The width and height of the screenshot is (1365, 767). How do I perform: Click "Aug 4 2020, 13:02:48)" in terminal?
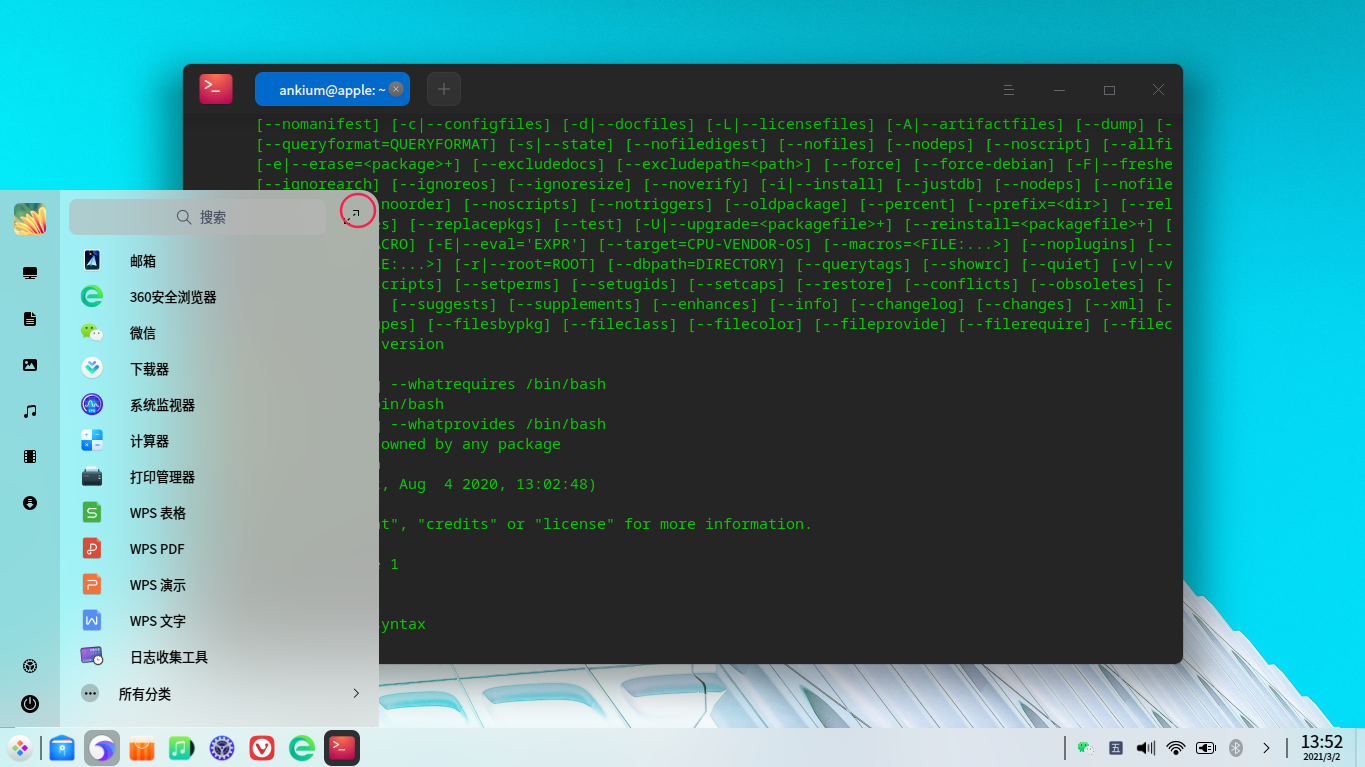click(x=497, y=484)
